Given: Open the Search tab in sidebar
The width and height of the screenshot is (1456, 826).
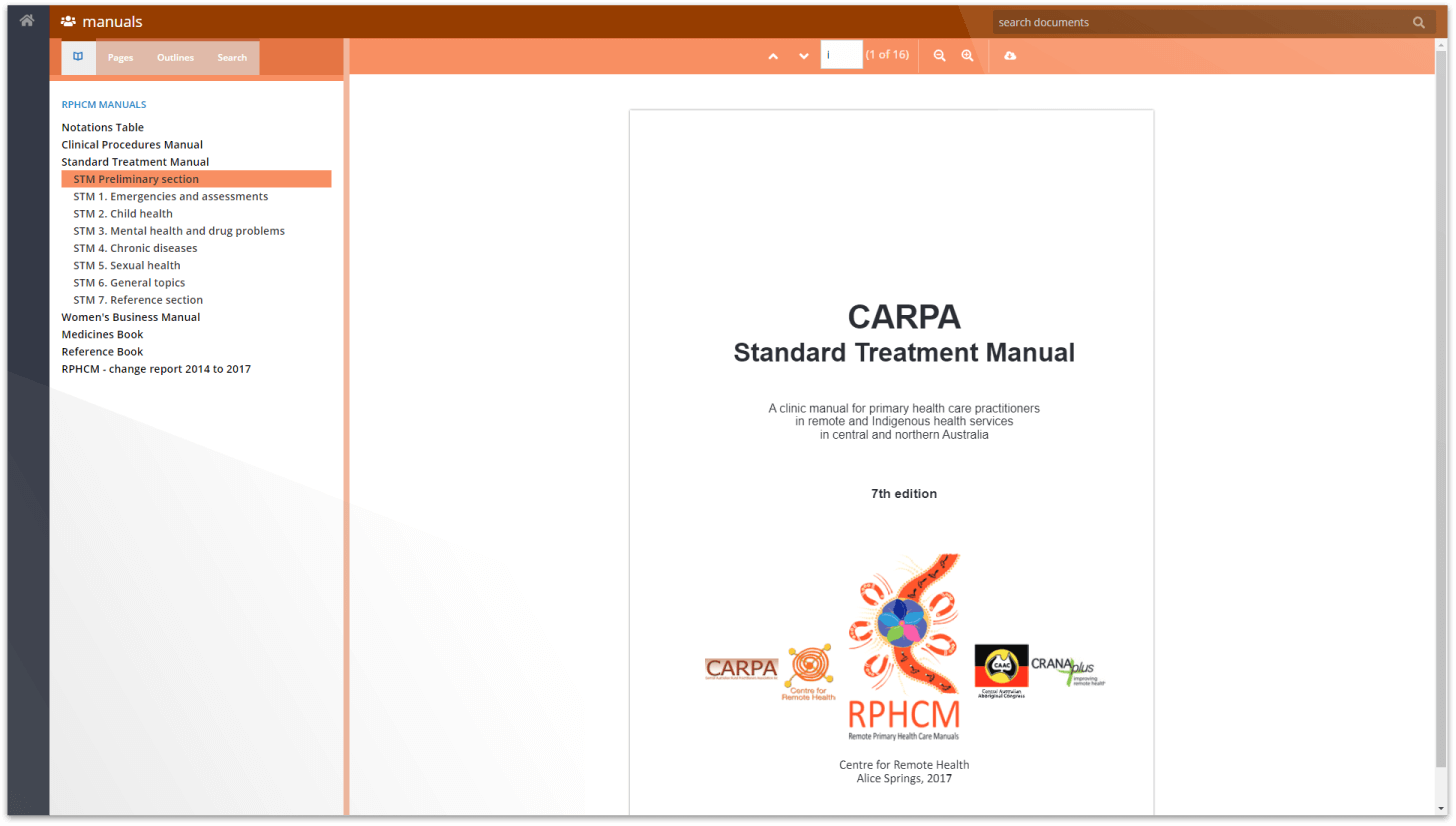Looking at the screenshot, I should (x=232, y=58).
